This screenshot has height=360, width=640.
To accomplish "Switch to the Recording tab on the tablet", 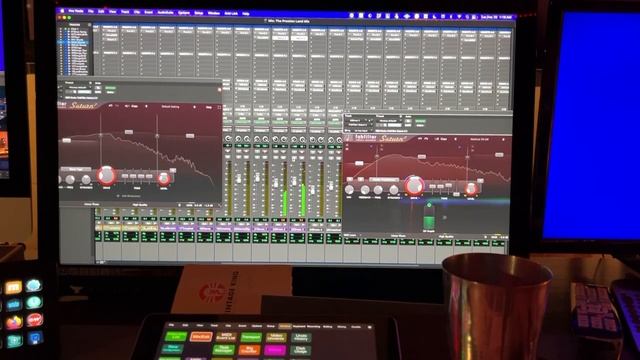I will [313, 327].
